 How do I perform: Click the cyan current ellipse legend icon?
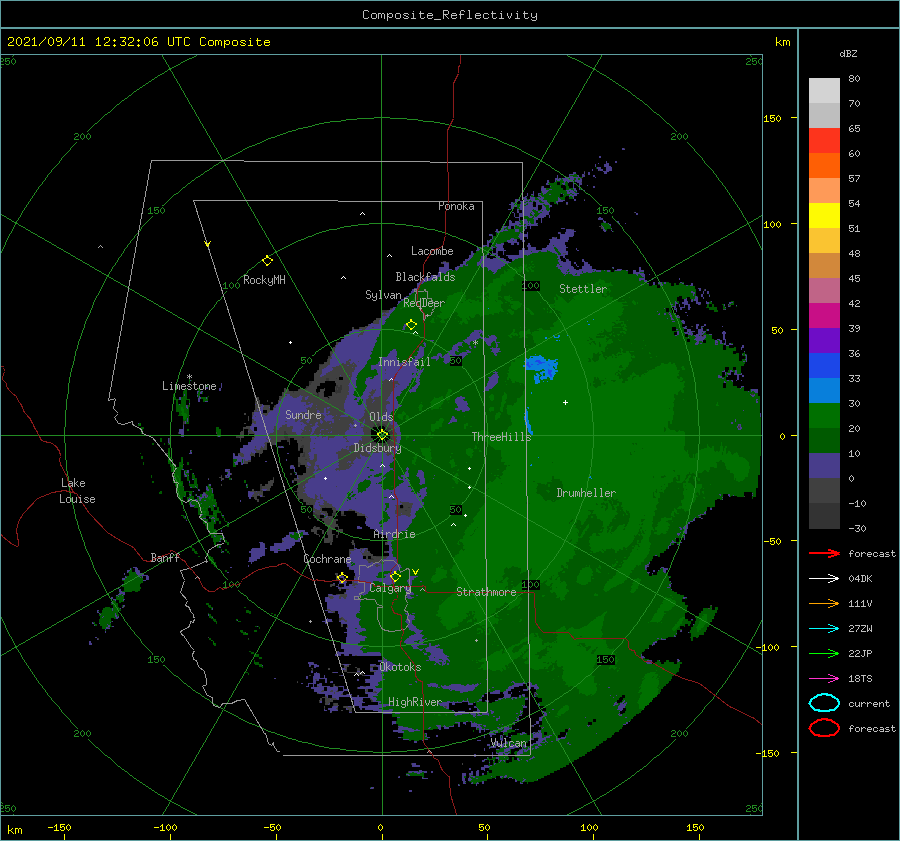(x=824, y=703)
